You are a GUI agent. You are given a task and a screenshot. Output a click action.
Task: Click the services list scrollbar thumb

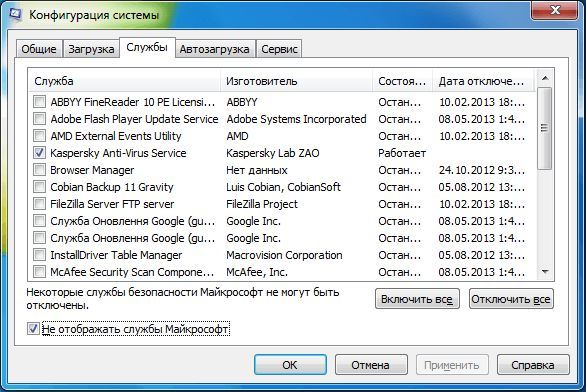545,128
